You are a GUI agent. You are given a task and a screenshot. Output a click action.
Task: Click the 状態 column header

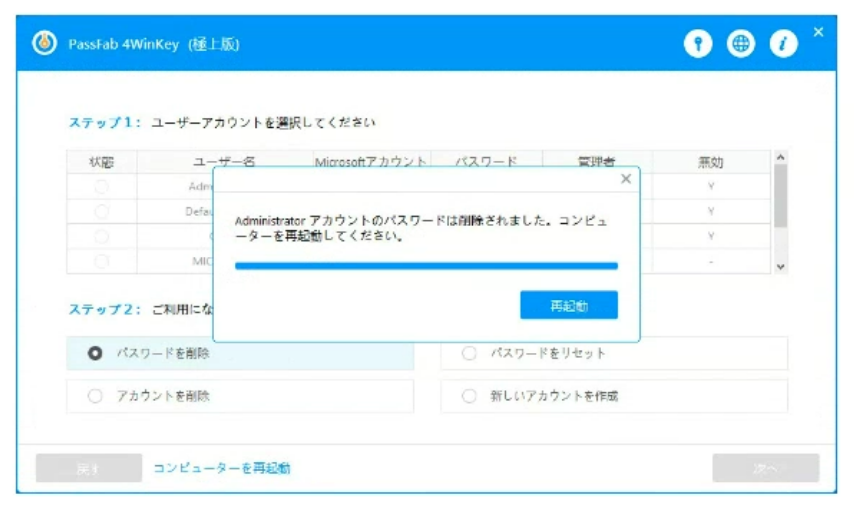pos(101,162)
